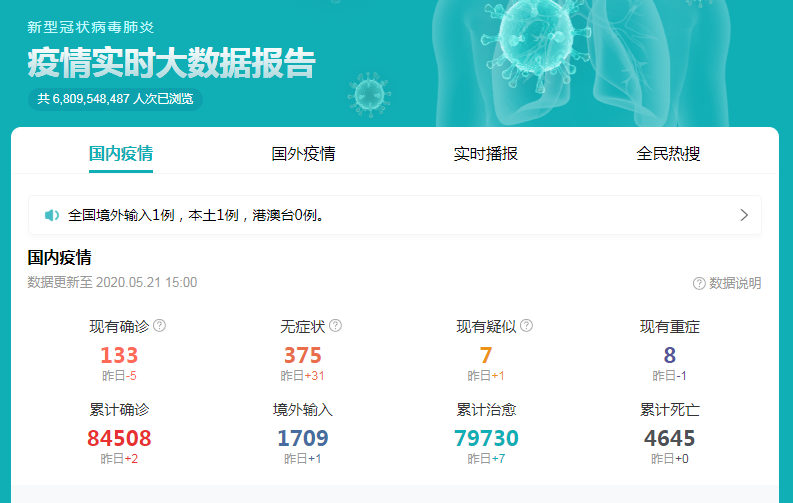
Task: Click the 累计死亡 number 4645
Action: pos(669,438)
